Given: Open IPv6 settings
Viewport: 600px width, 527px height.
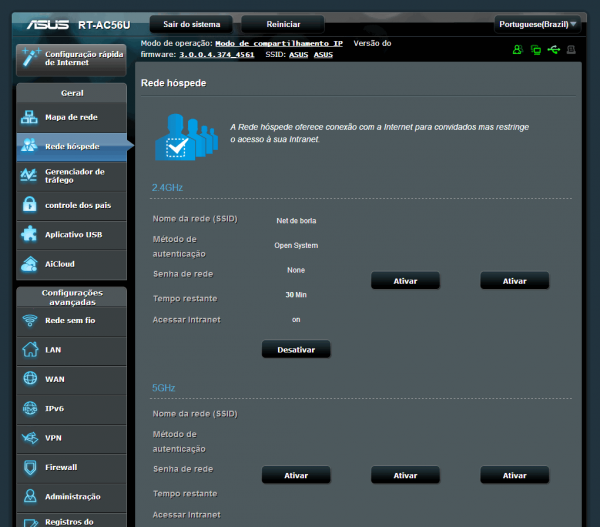Looking at the screenshot, I should (x=72, y=409).
